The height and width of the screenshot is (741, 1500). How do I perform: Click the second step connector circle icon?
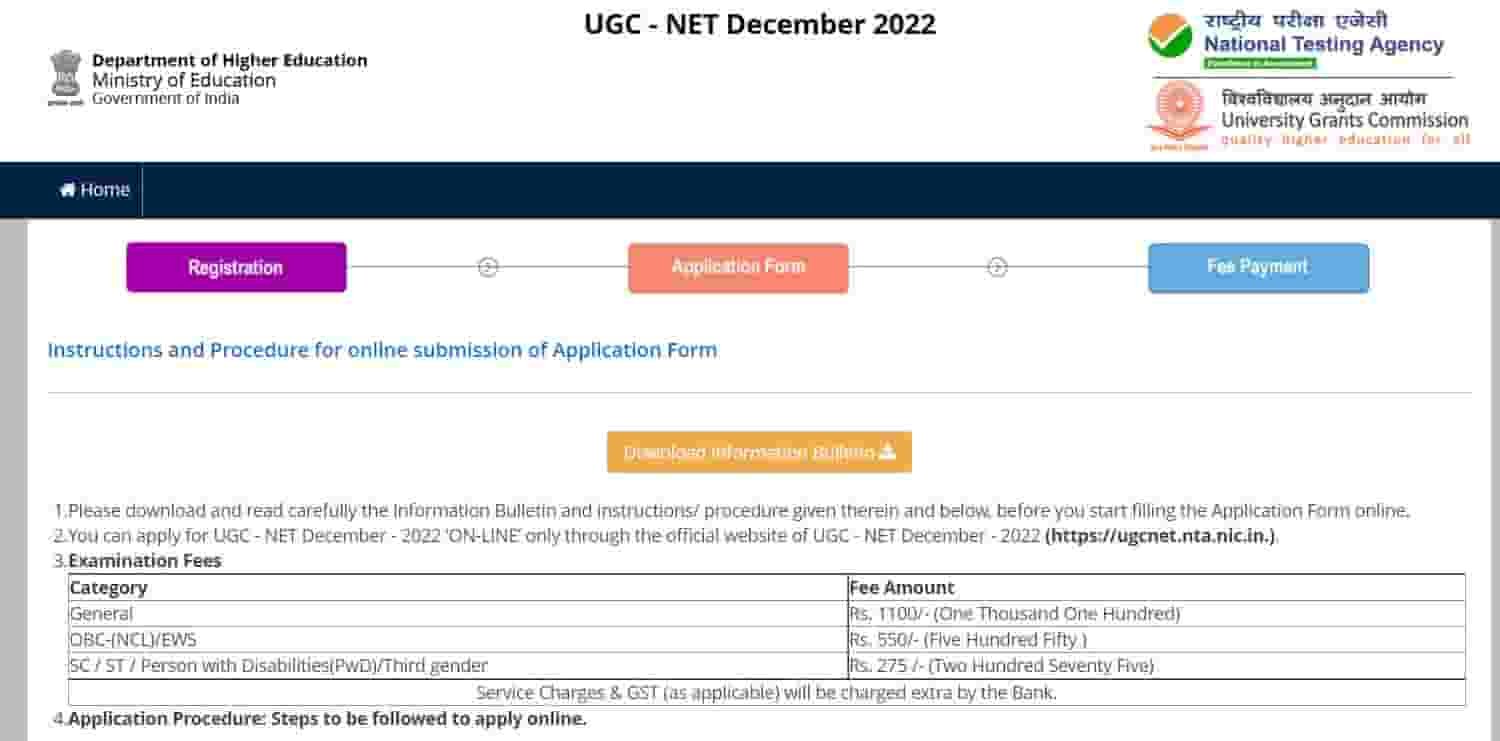[x=996, y=267]
